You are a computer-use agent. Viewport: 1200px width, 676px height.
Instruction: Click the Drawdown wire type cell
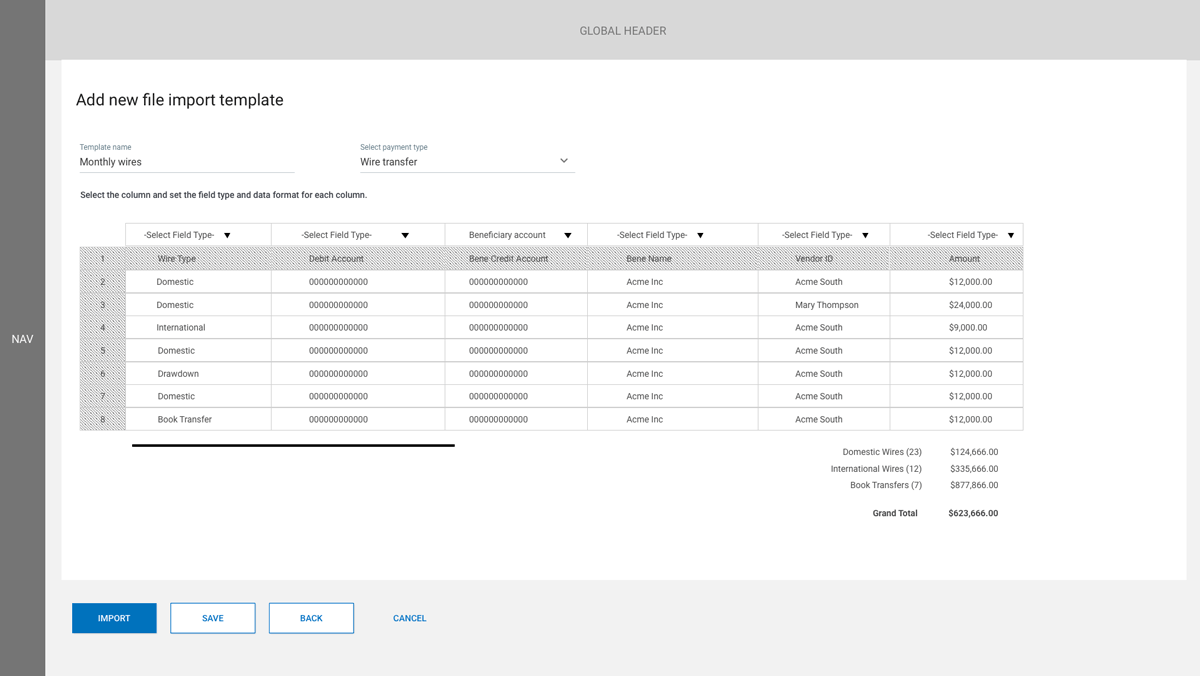(x=198, y=374)
